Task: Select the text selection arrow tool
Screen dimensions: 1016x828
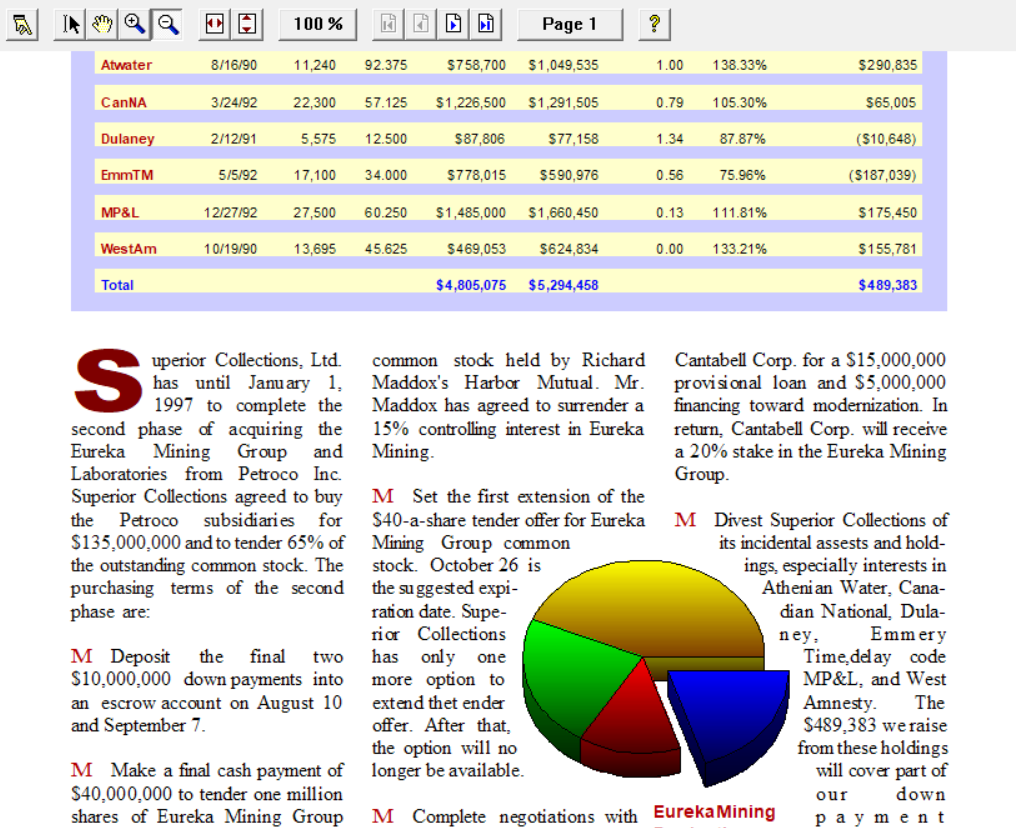Action: [x=71, y=25]
